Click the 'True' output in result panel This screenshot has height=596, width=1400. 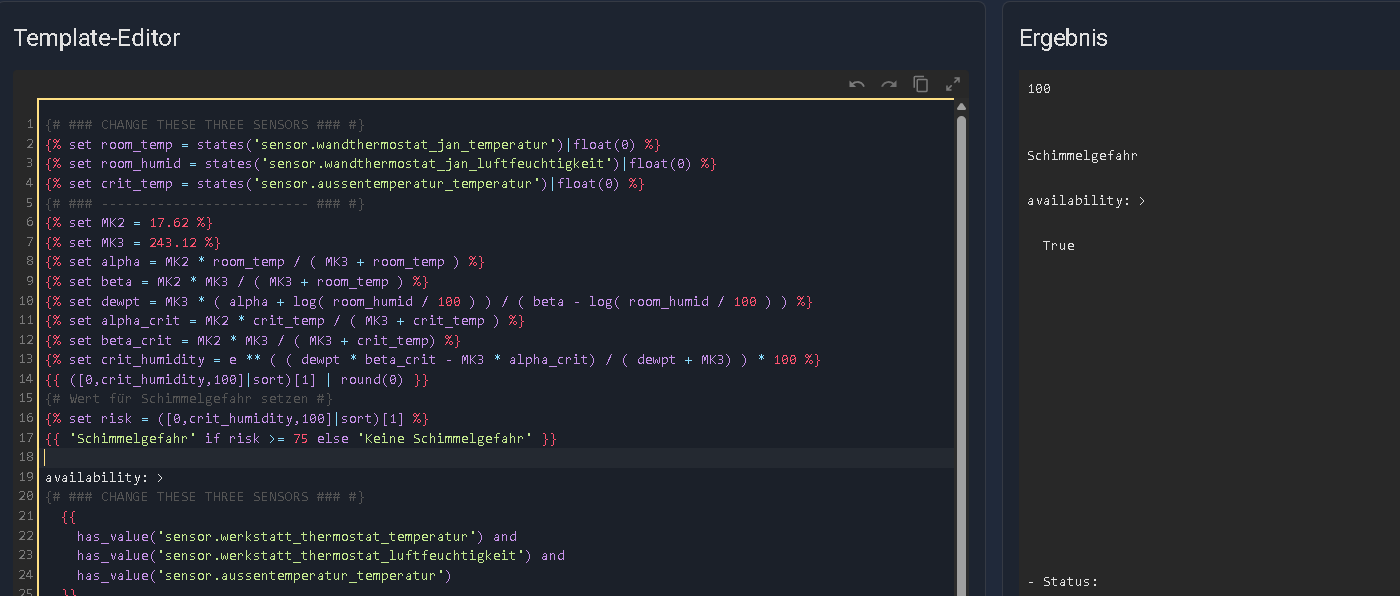pos(1058,246)
